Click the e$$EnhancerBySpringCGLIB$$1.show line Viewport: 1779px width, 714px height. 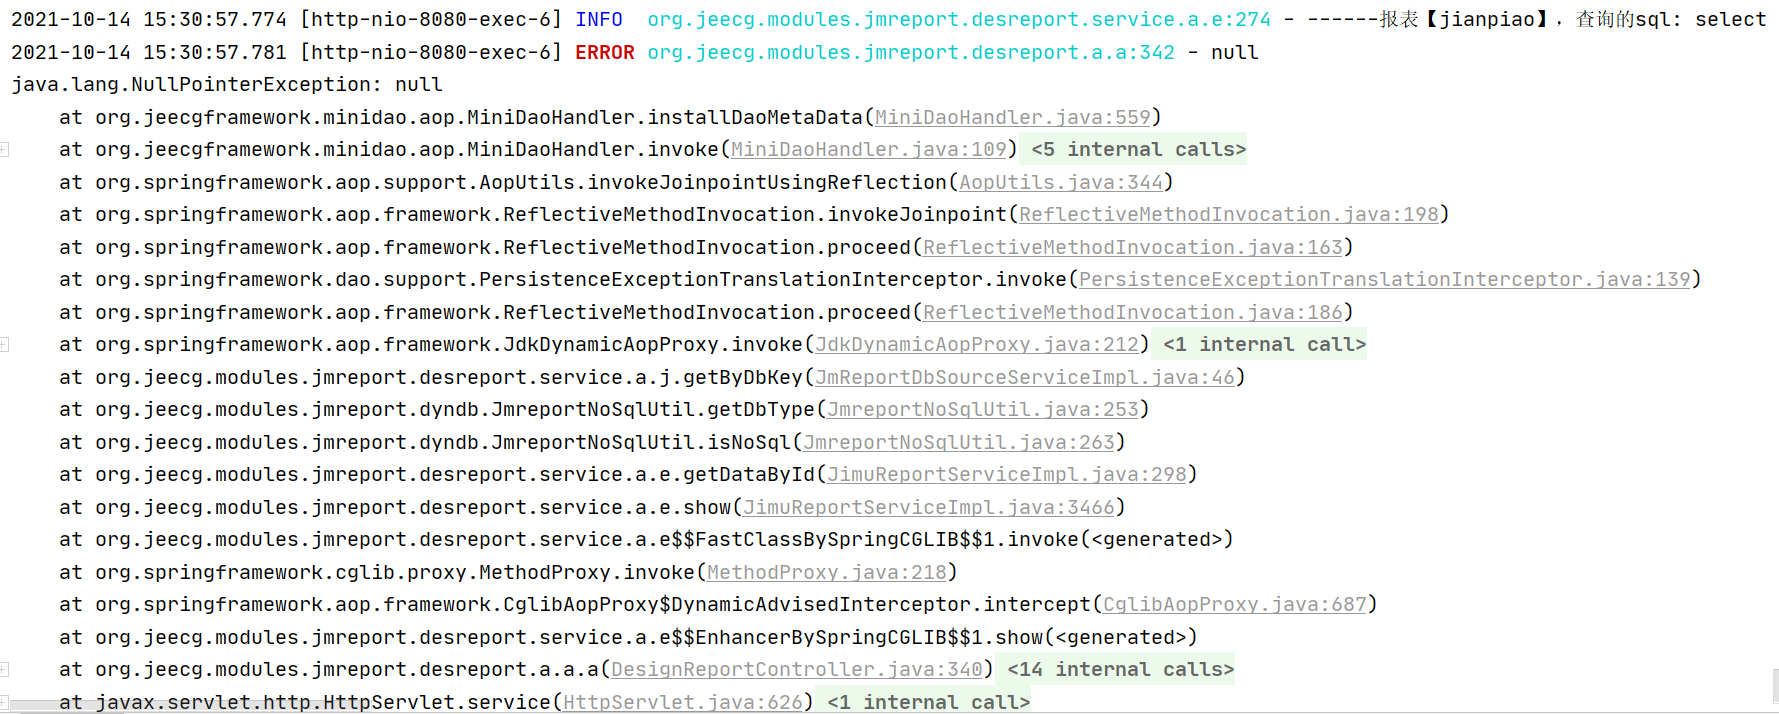coord(628,637)
